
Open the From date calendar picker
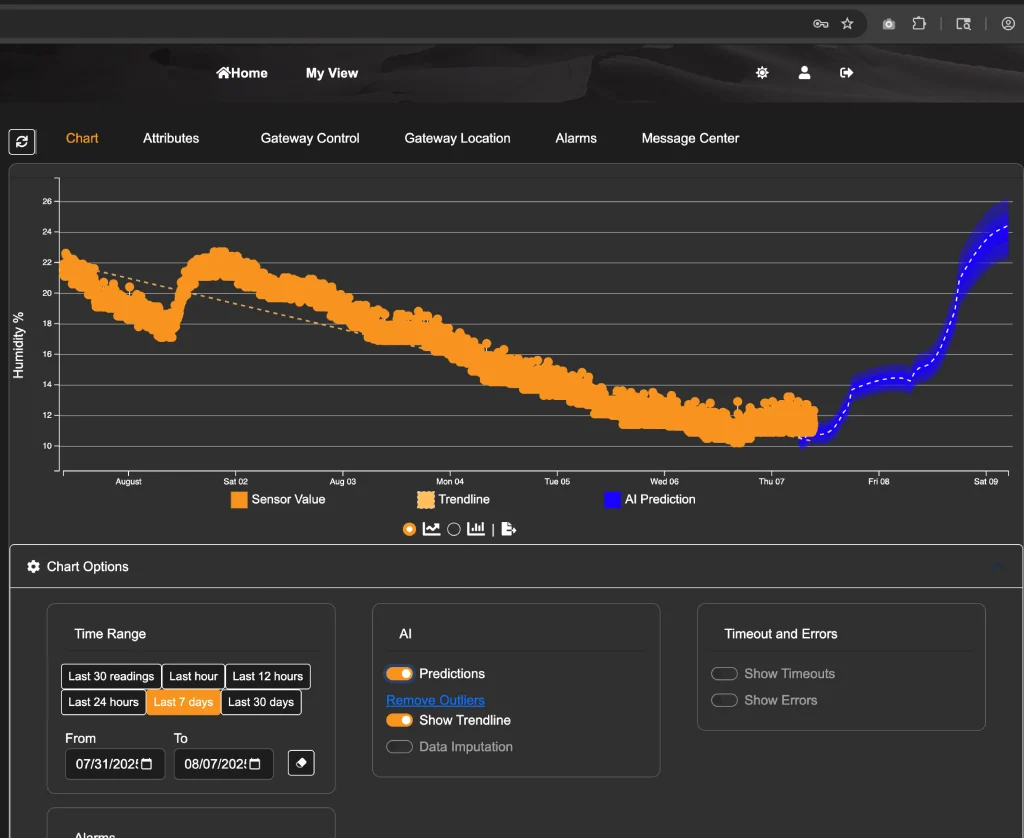point(147,764)
